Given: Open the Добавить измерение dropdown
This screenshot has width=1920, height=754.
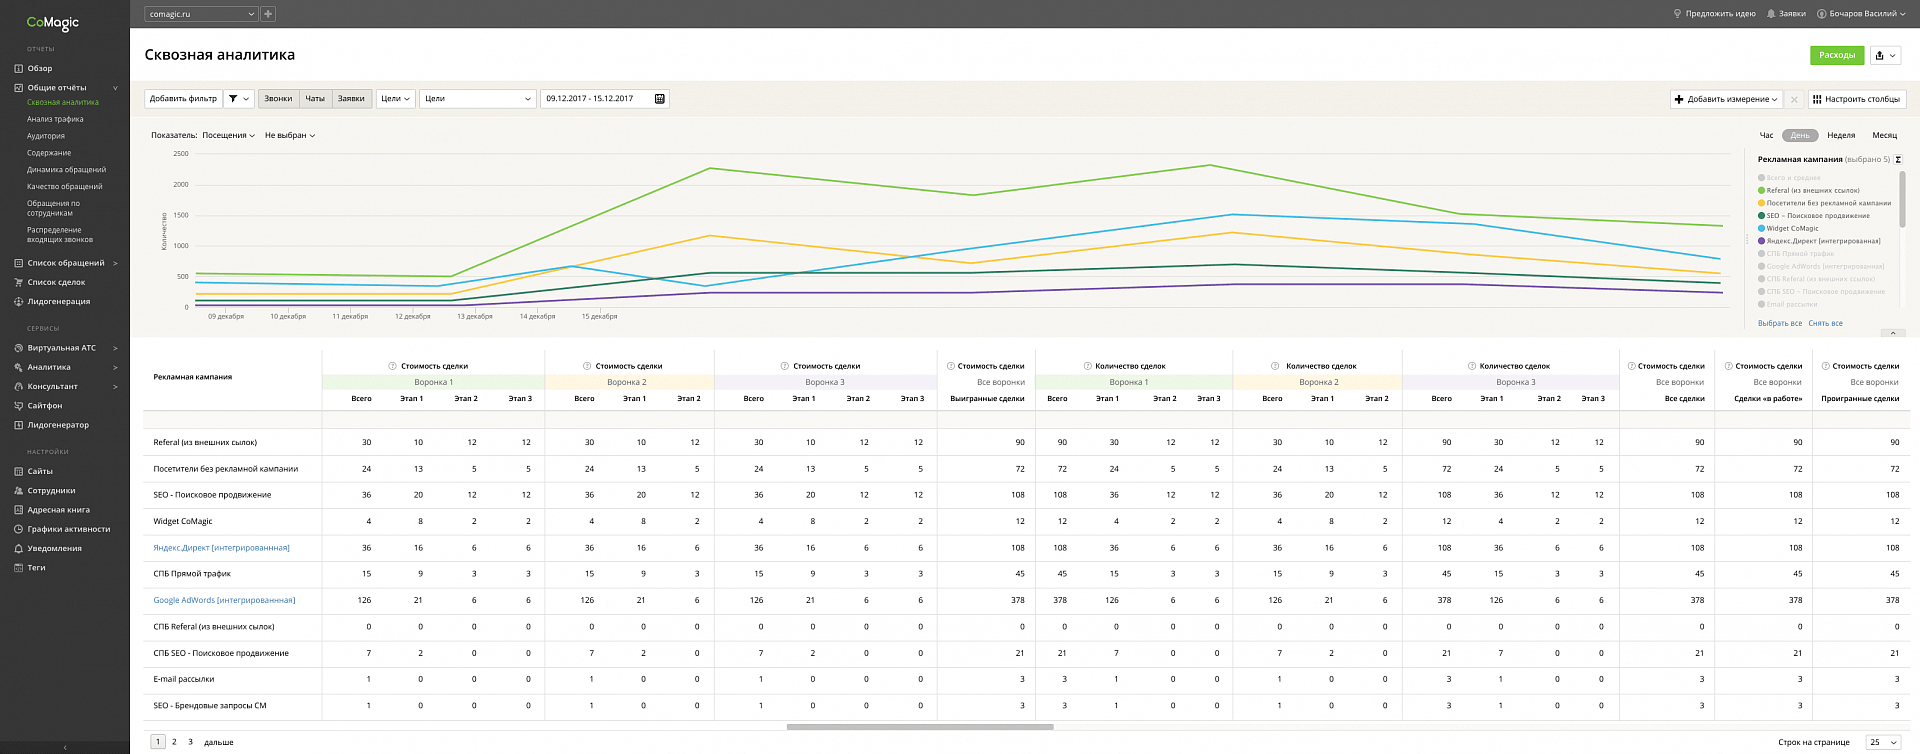Looking at the screenshot, I should pos(1726,99).
